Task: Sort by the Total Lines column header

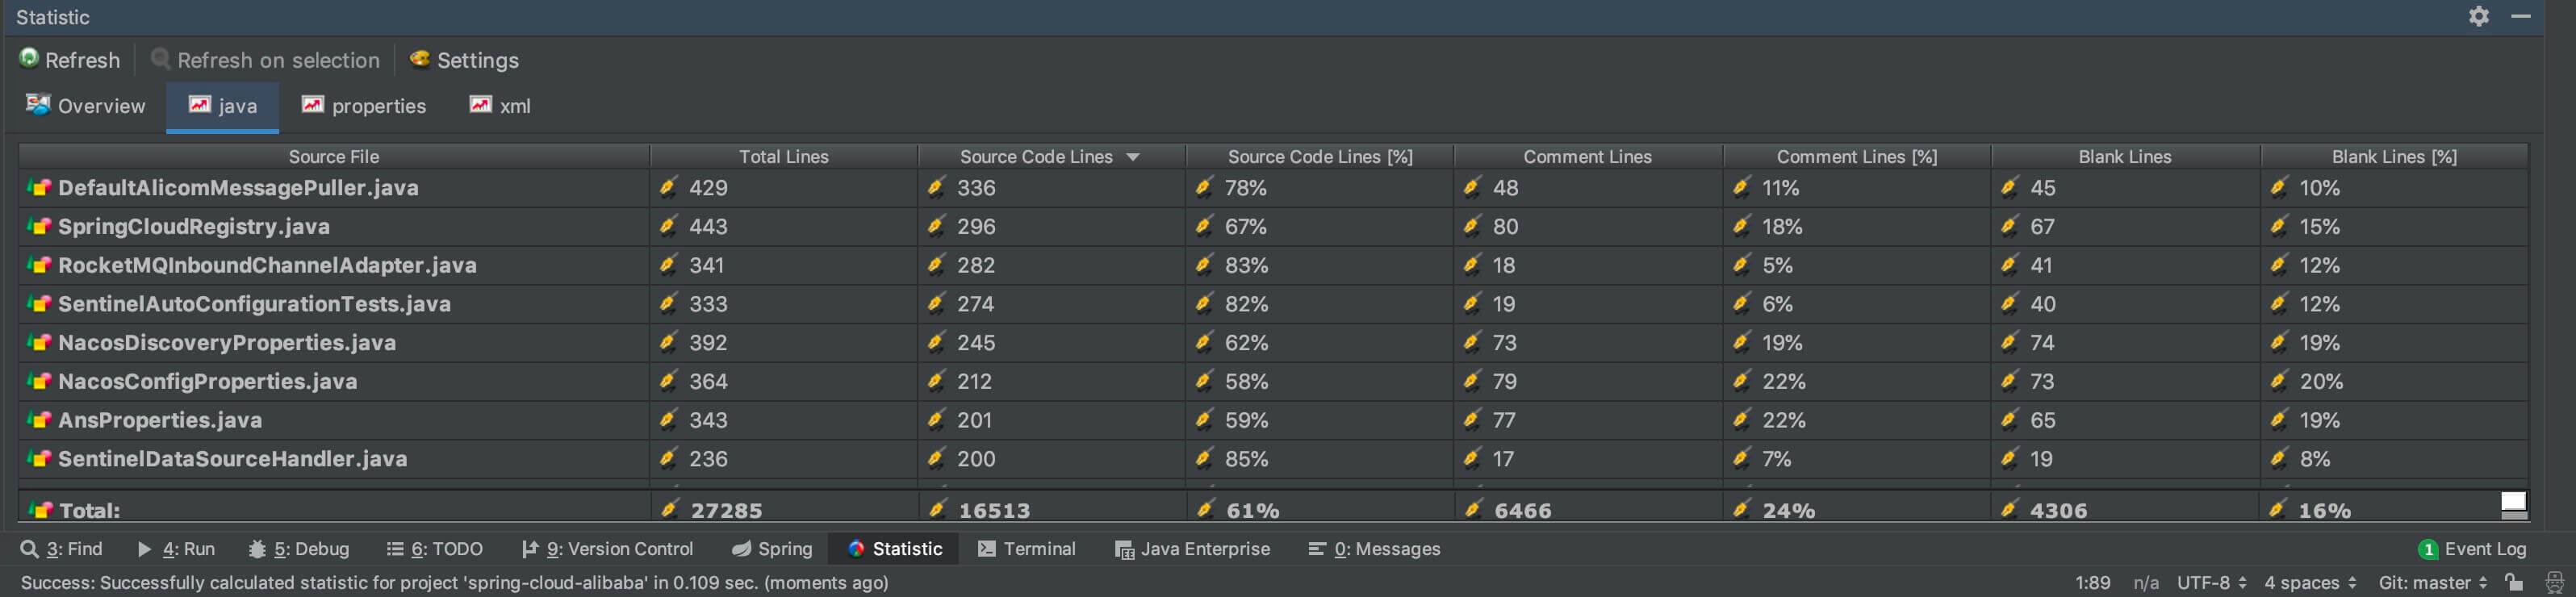Action: tap(783, 157)
